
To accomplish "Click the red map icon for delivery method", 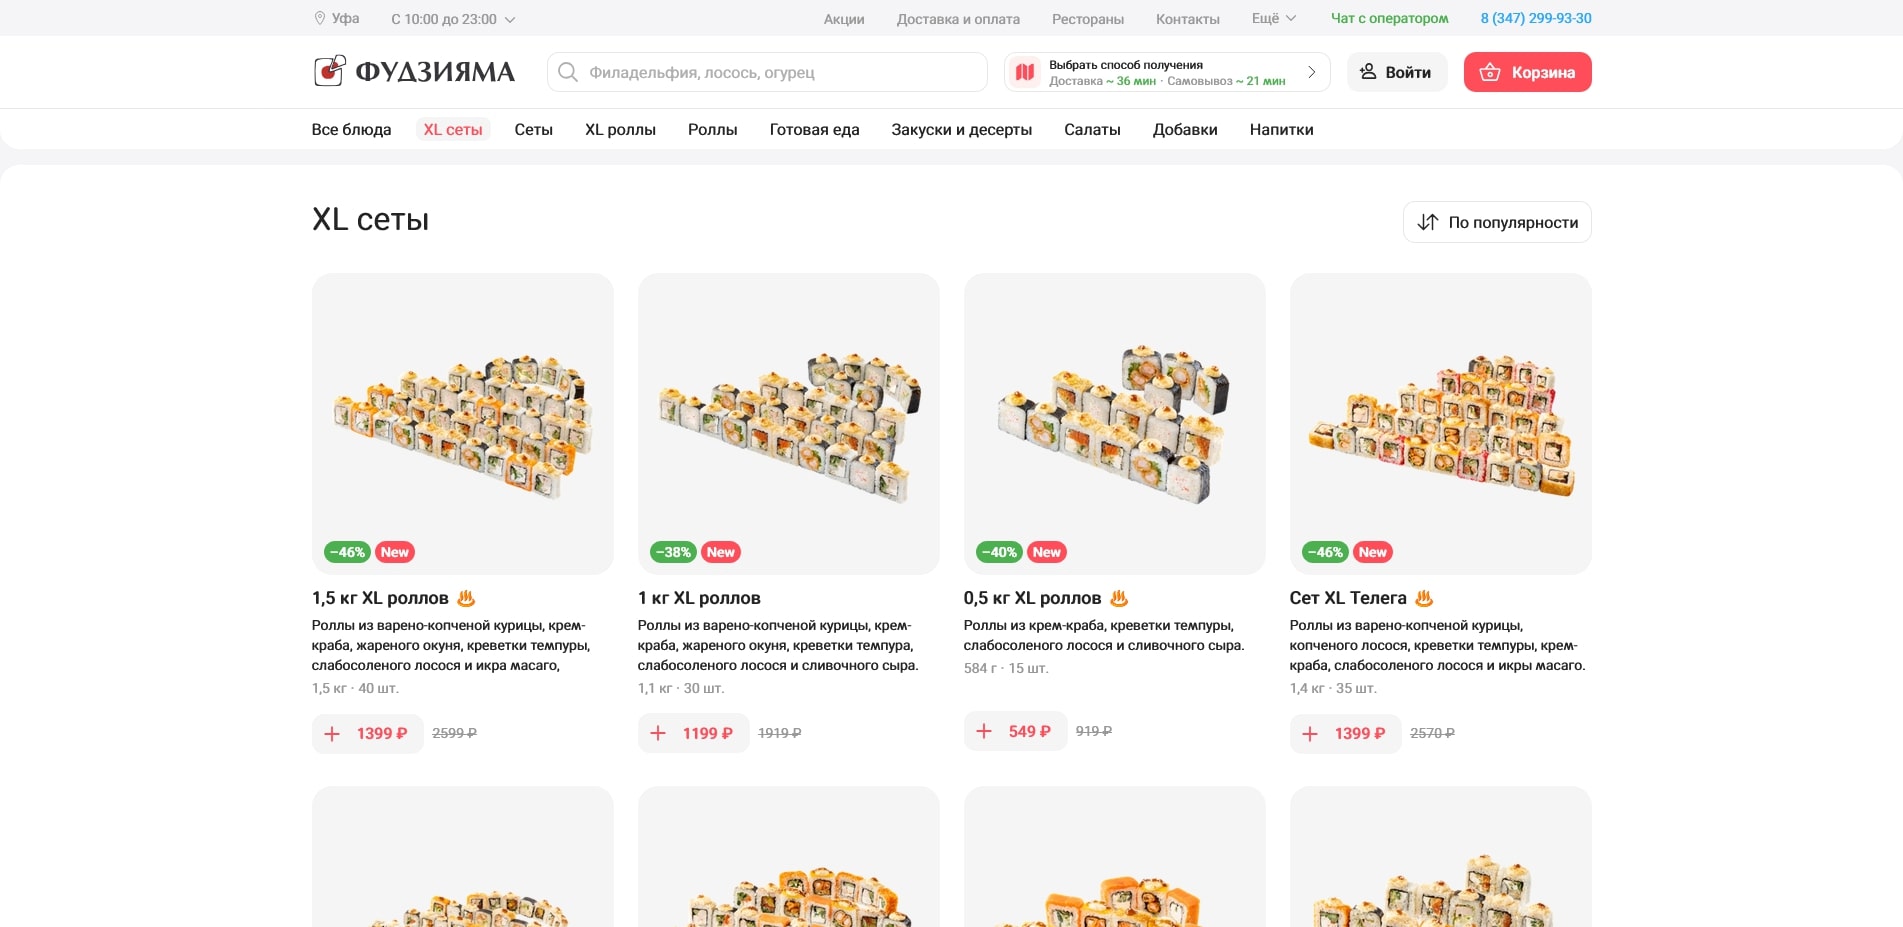I will coord(1025,72).
